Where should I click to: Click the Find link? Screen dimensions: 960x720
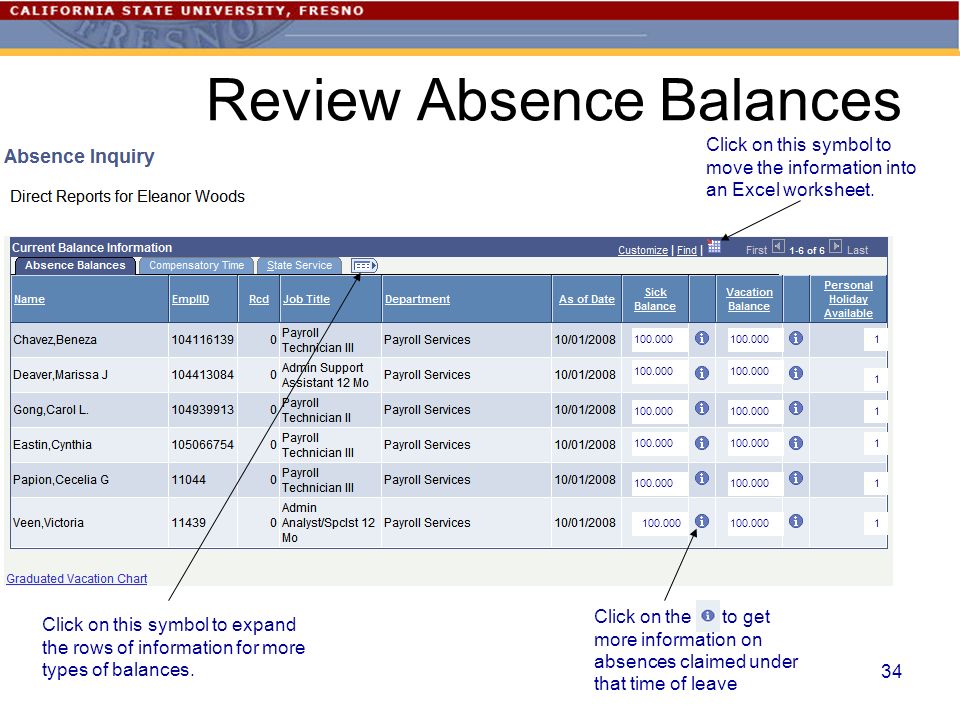click(686, 250)
